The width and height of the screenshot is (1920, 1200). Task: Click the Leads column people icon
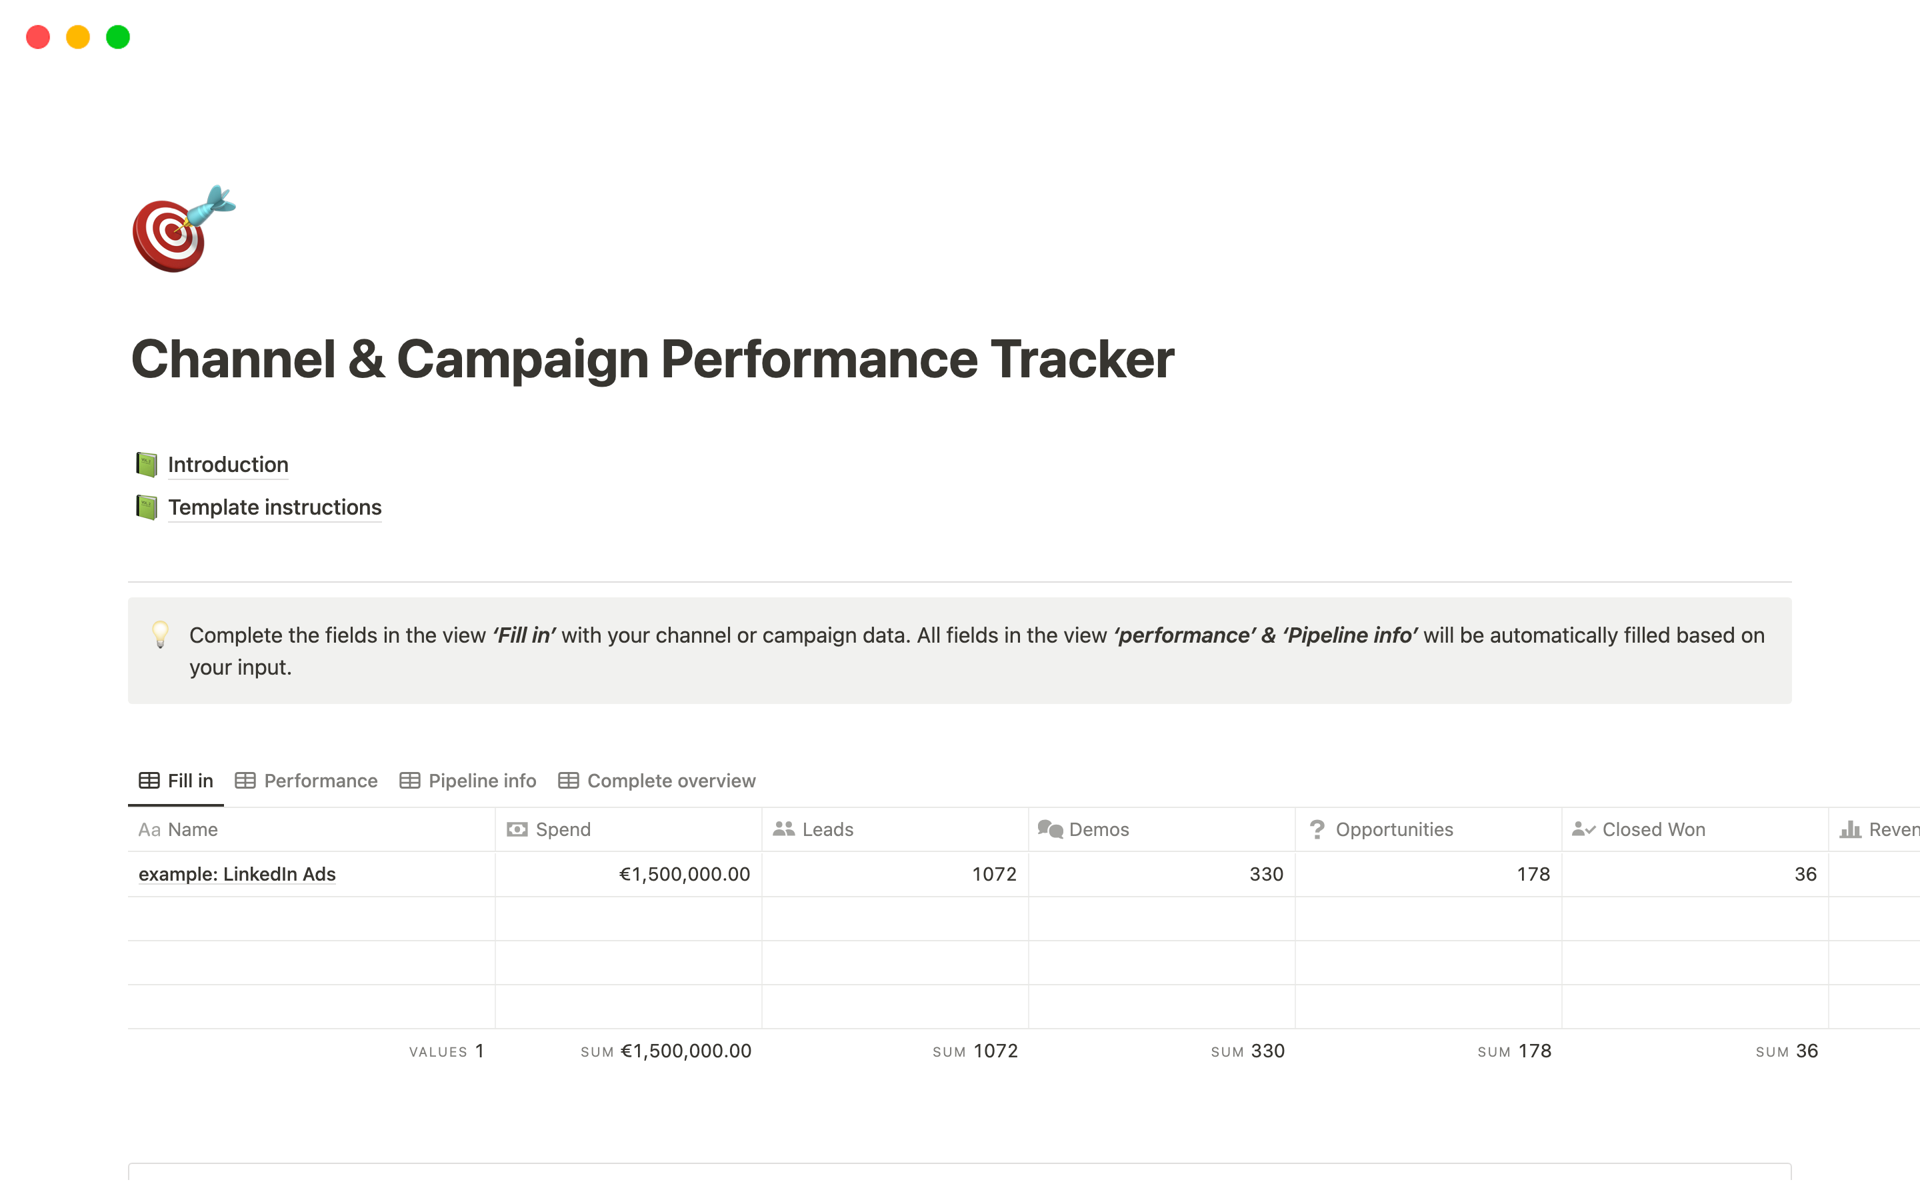[784, 829]
